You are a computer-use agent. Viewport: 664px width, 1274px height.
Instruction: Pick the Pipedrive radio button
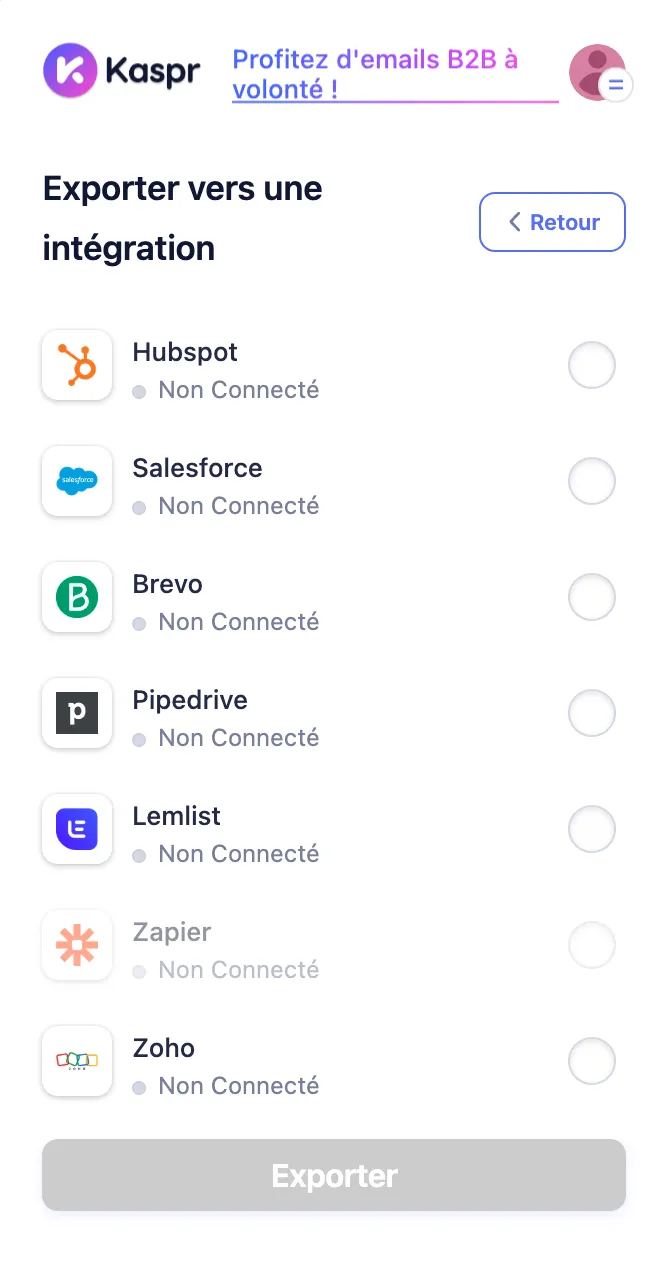click(x=592, y=713)
